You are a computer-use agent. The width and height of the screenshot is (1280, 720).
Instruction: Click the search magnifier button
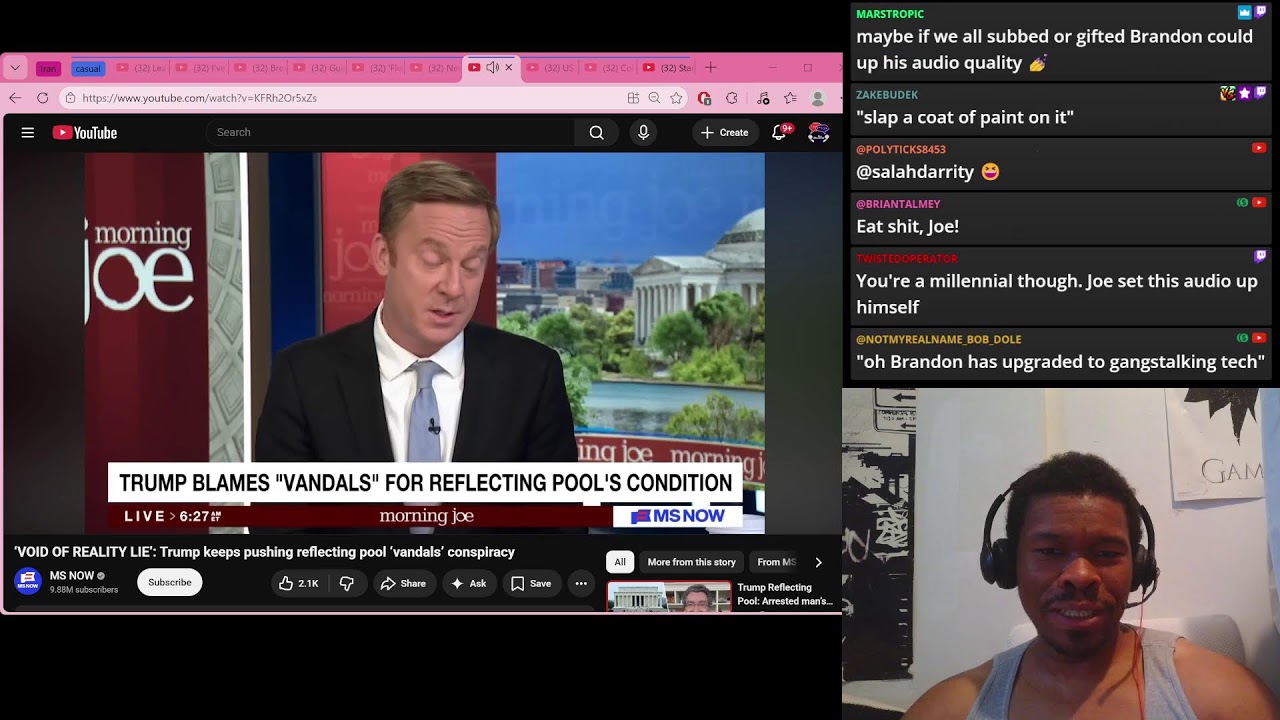[596, 132]
